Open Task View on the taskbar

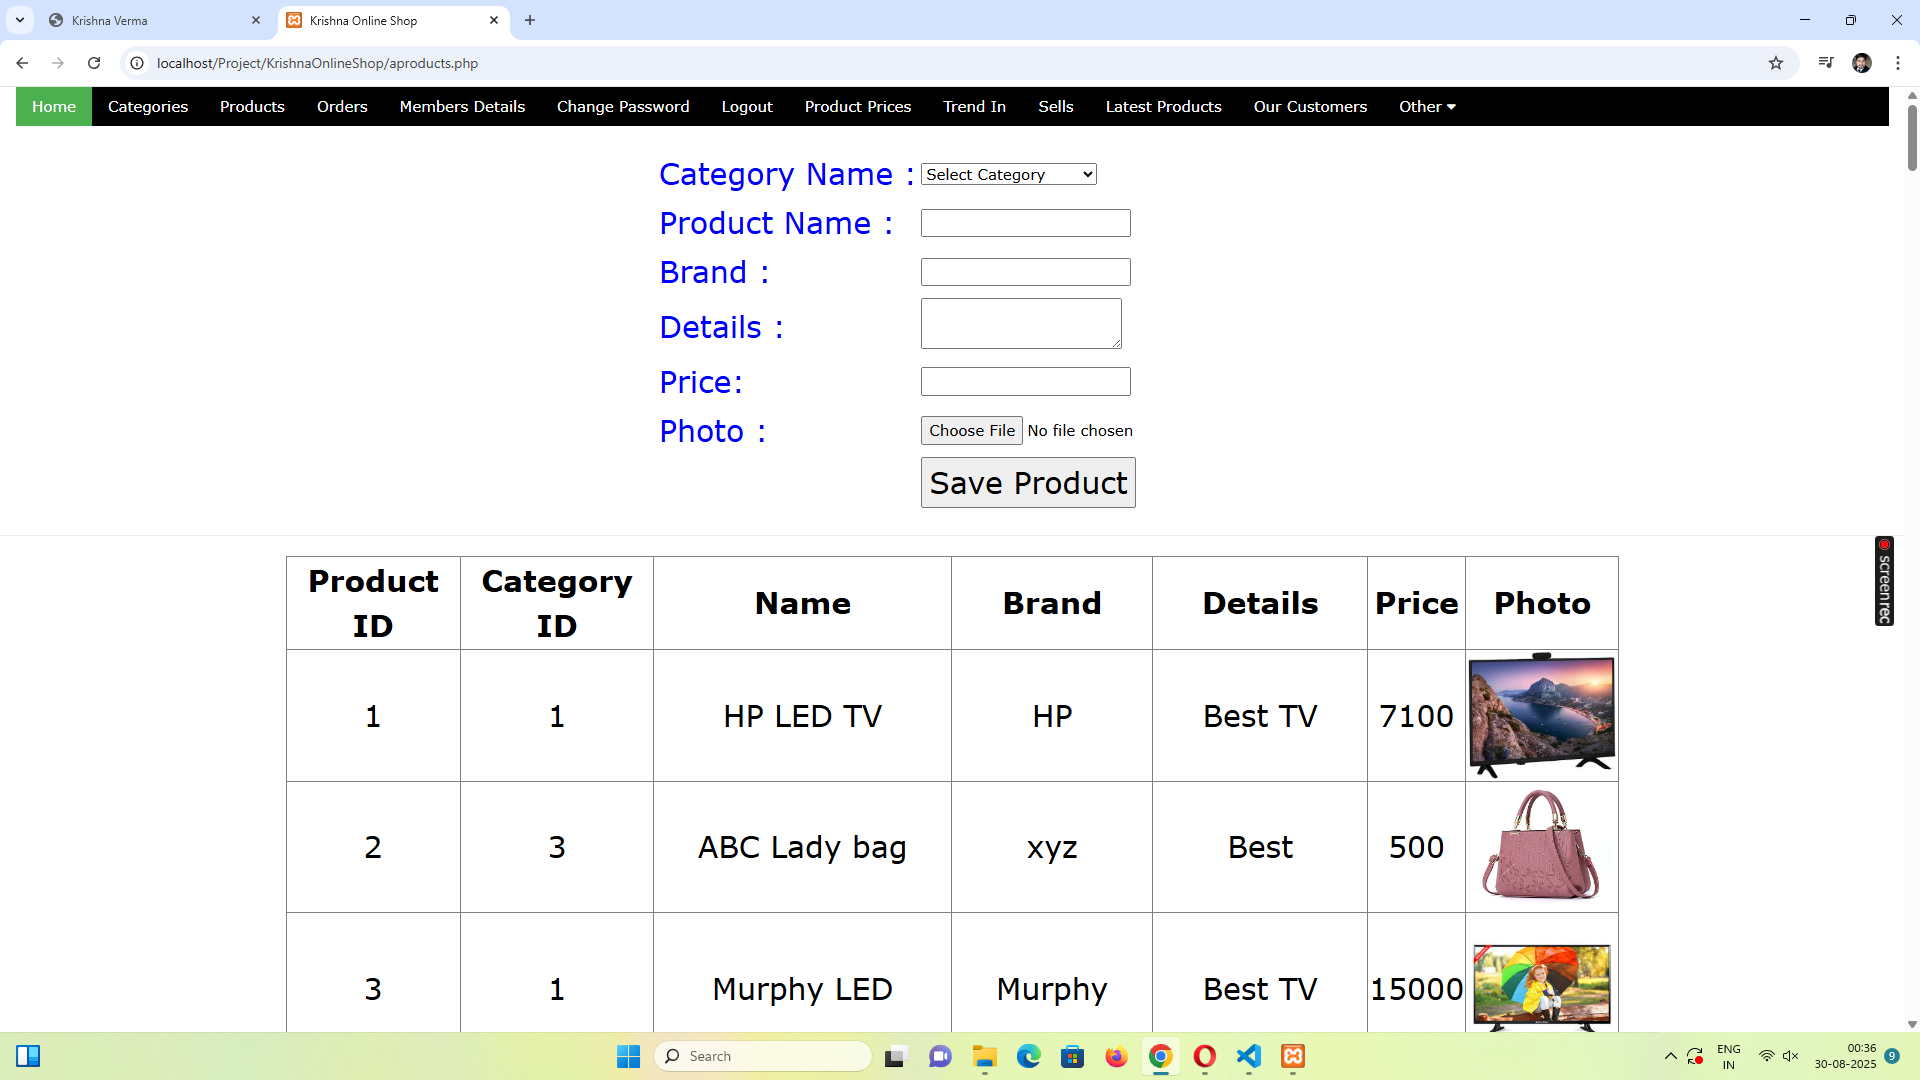coord(896,1056)
